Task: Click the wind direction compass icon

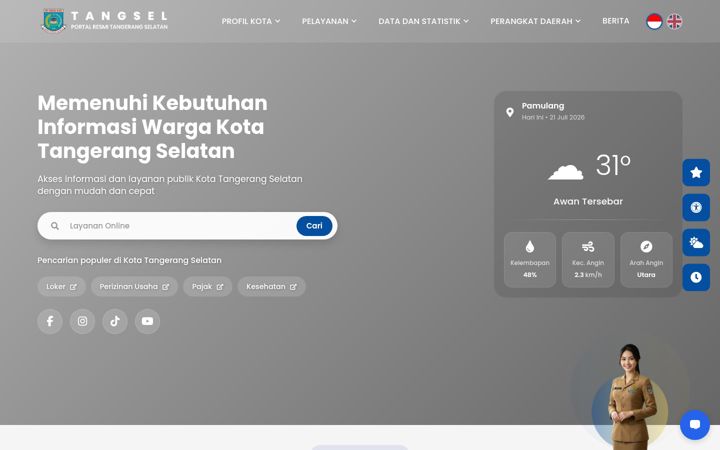Action: tap(646, 247)
